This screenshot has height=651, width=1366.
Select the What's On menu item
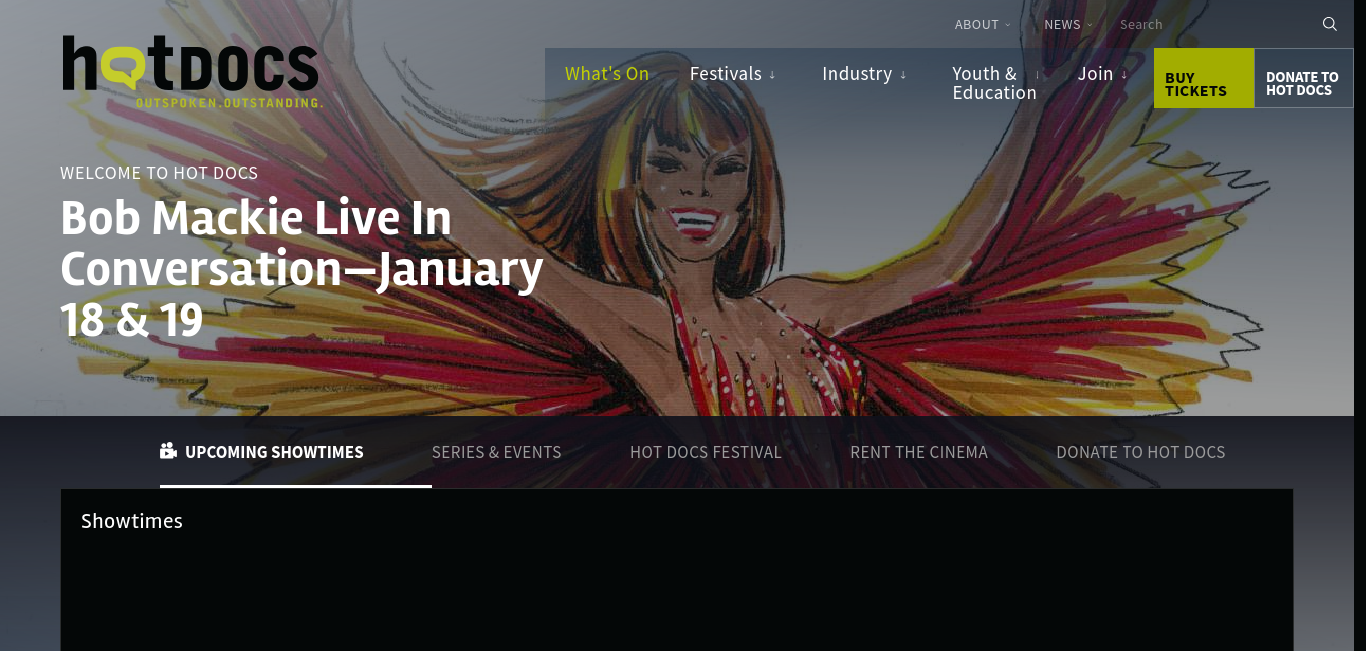pyautogui.click(x=607, y=74)
